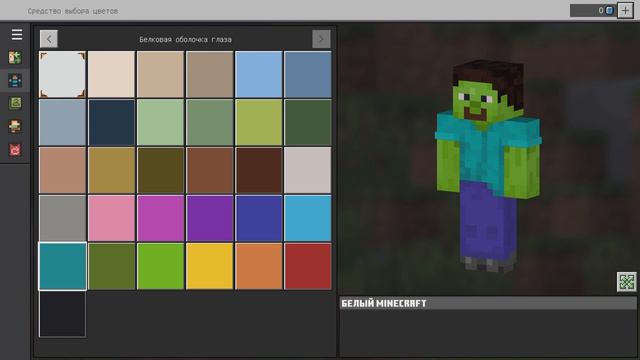
Task: Select the steel blue swatch in top row
Action: (x=308, y=74)
